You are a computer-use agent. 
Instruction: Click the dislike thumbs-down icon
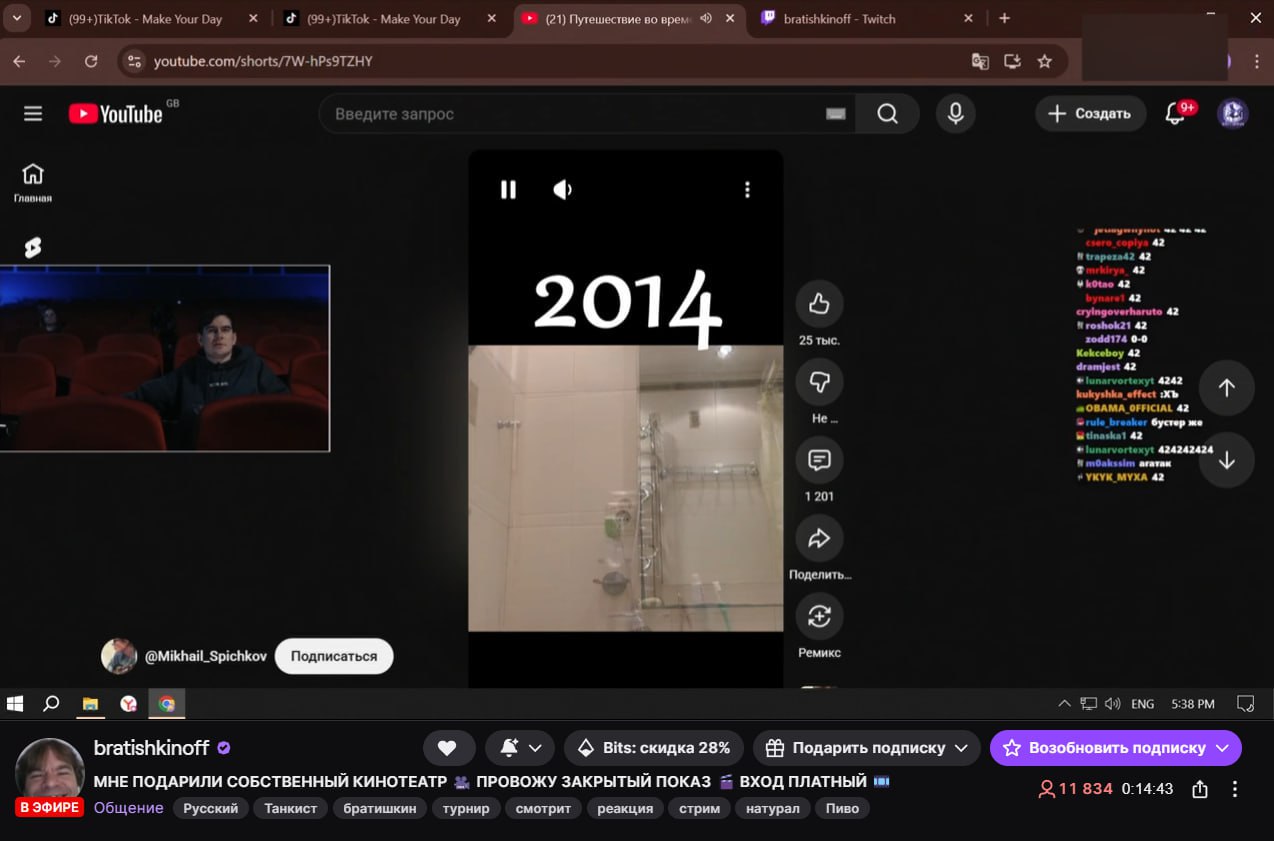coord(819,382)
